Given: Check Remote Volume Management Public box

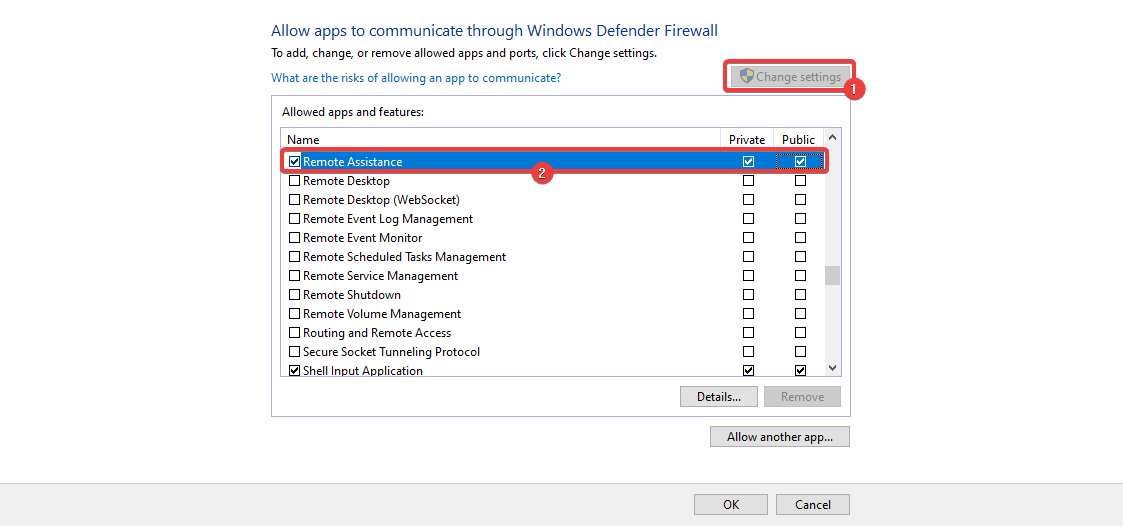Looking at the screenshot, I should pos(801,314).
